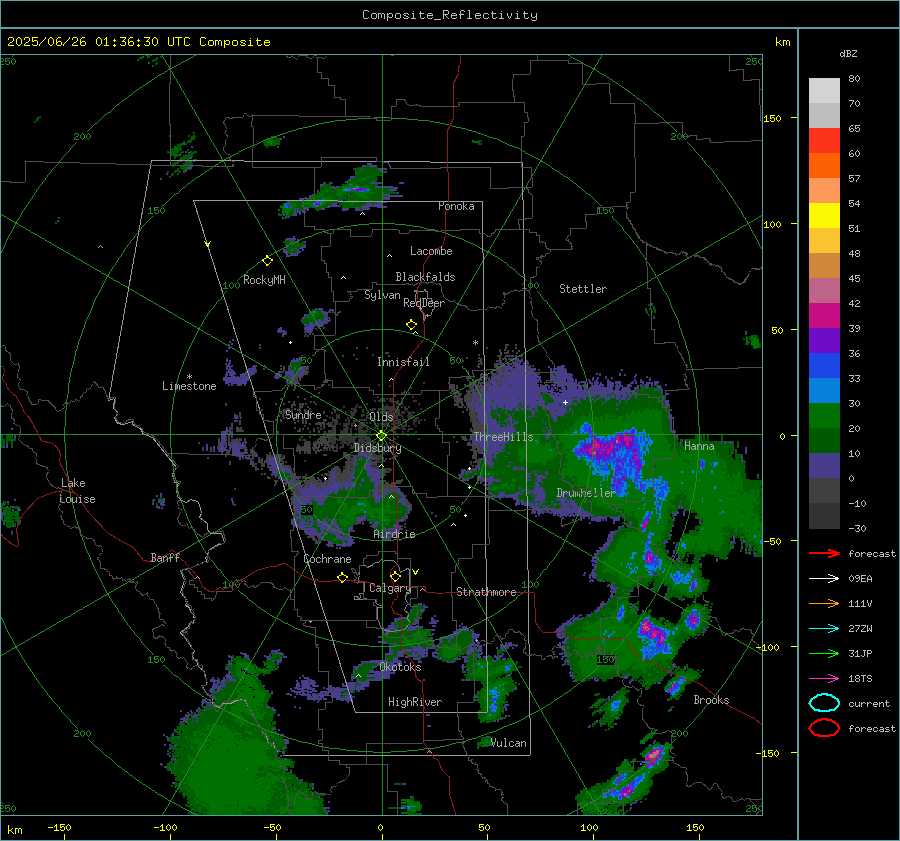Click the Lacombe city label
This screenshot has height=841, width=900.
(x=431, y=251)
